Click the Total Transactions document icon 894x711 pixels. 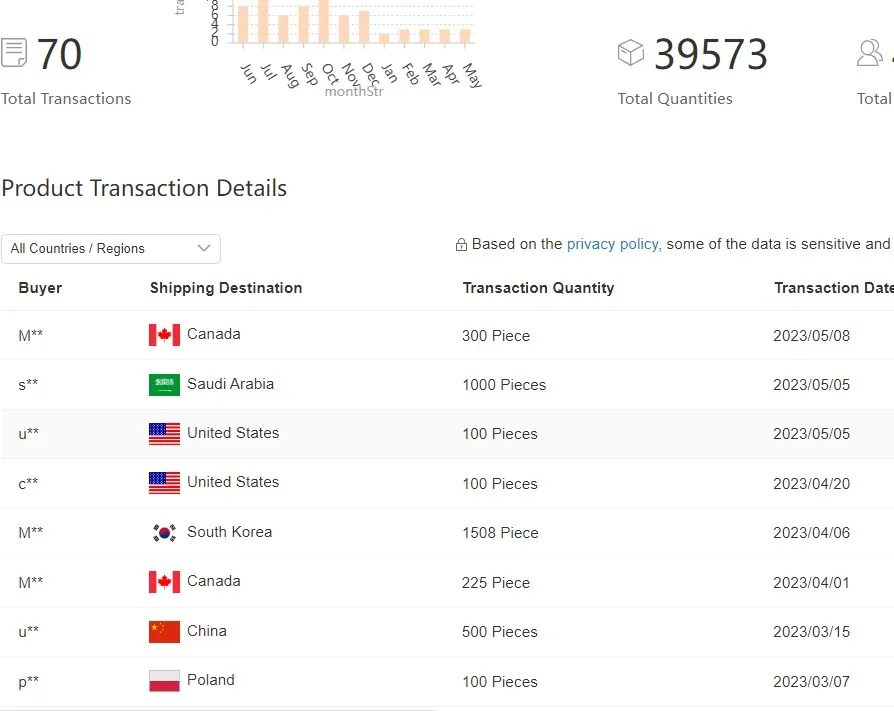pyautogui.click(x=14, y=52)
